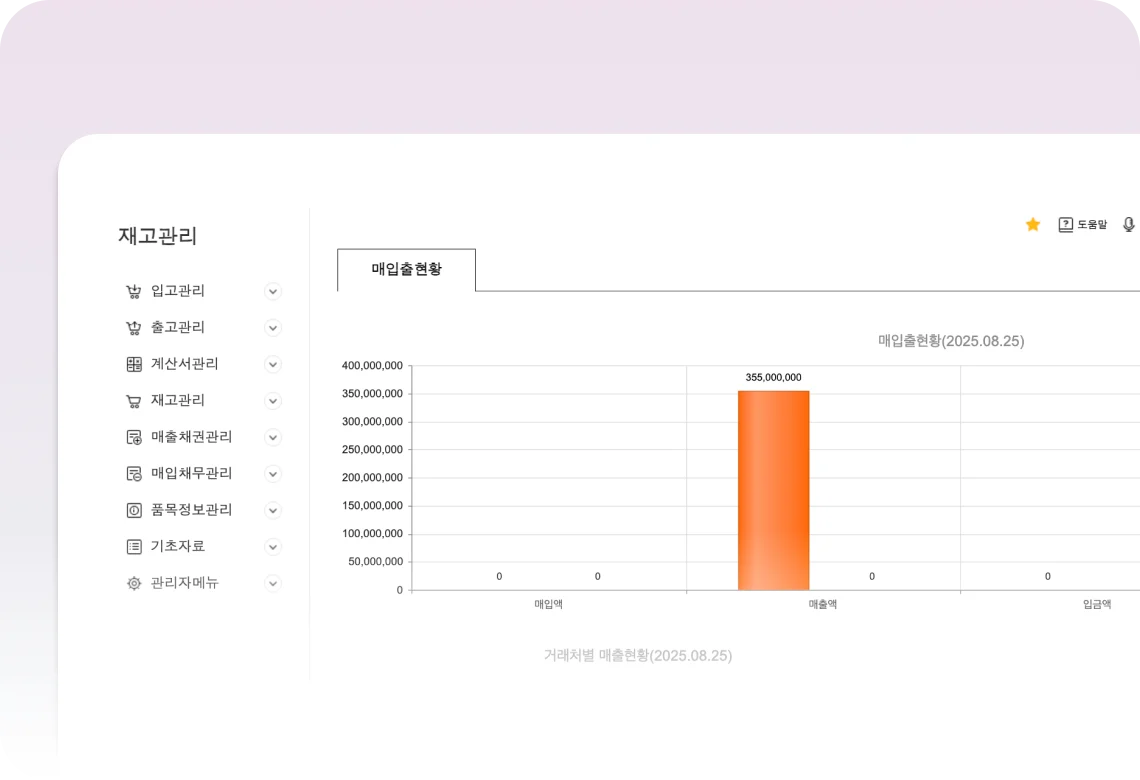Expand the 기초자료 chevron
1140x780 pixels.
click(x=272, y=547)
